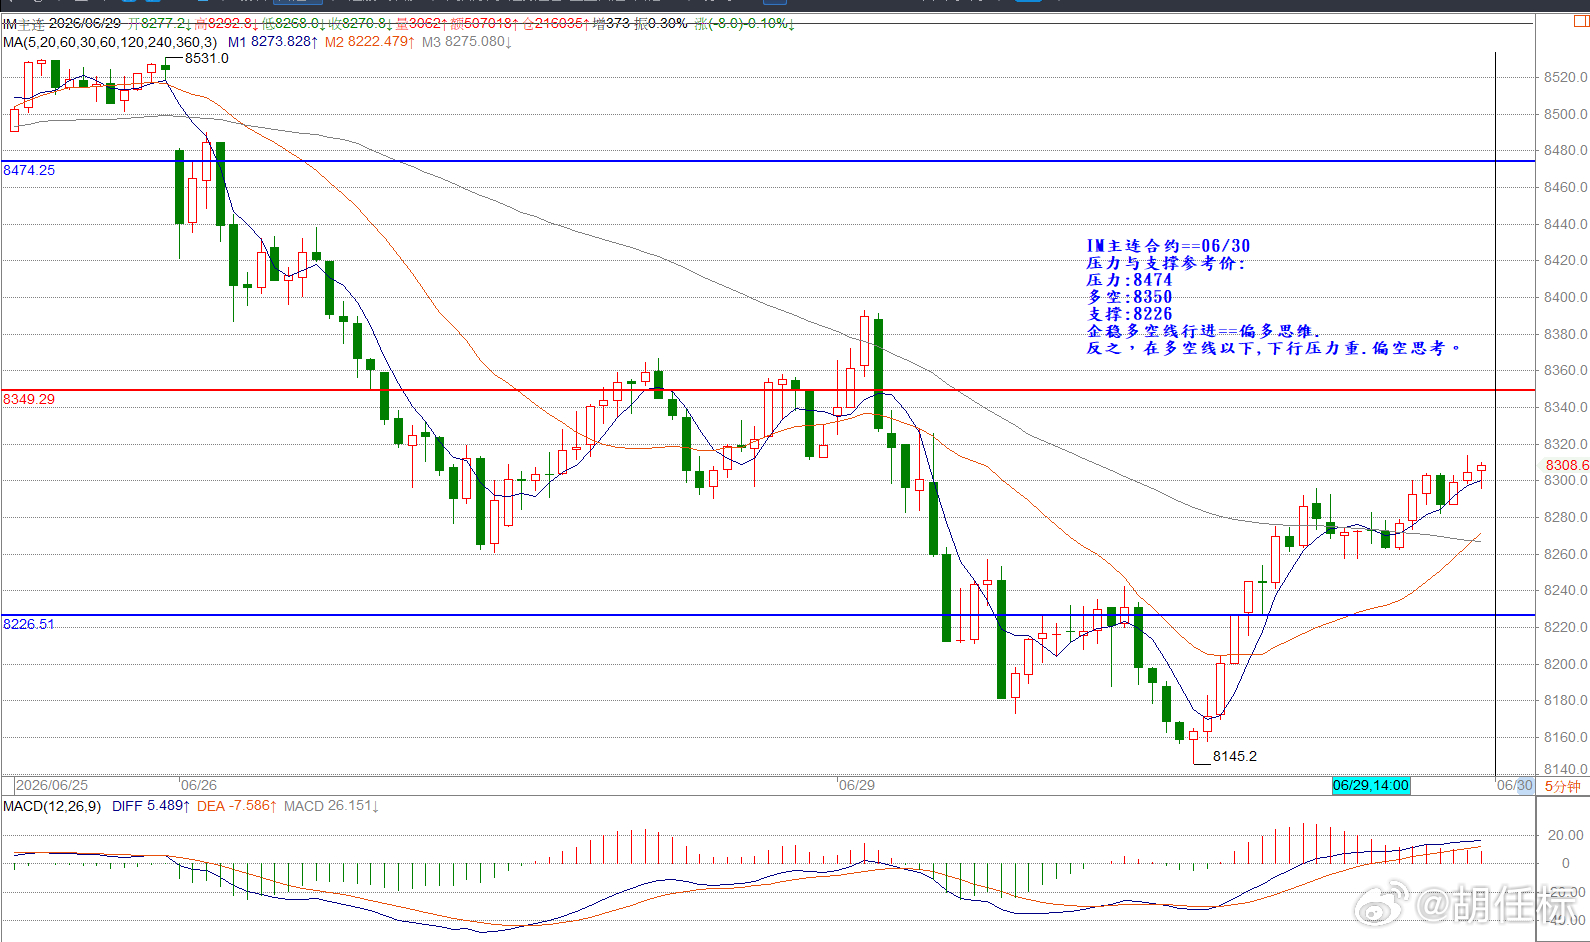Select the 8474.25 blue resistance line label
Viewport: 1590px width, 942px height.
click(x=29, y=170)
